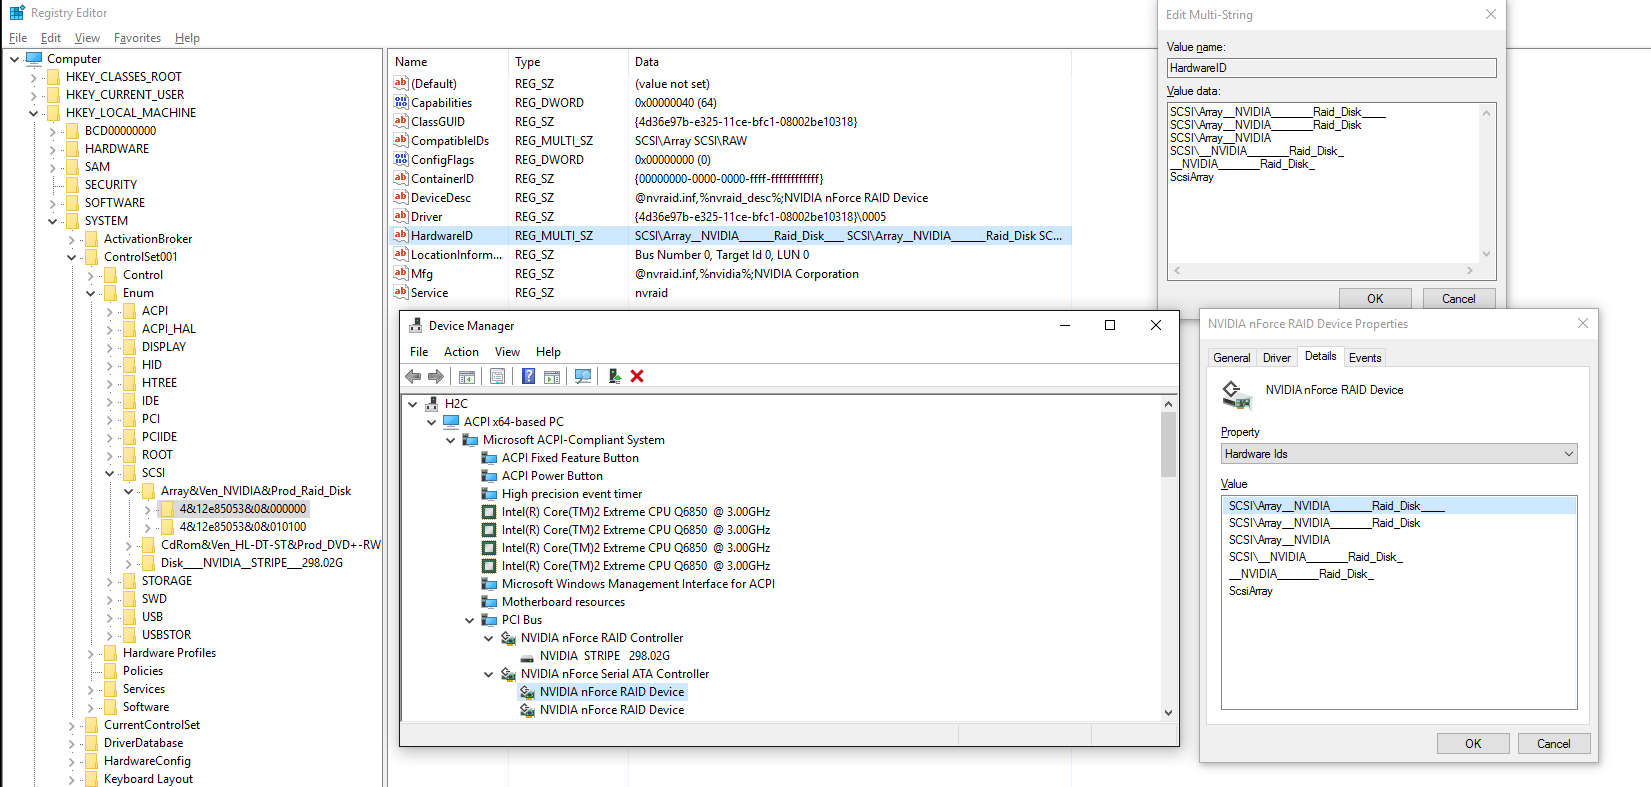Screen dimensions: 1651x787
Task: Switch to Events tab in Properties dialog
Action: click(1364, 358)
